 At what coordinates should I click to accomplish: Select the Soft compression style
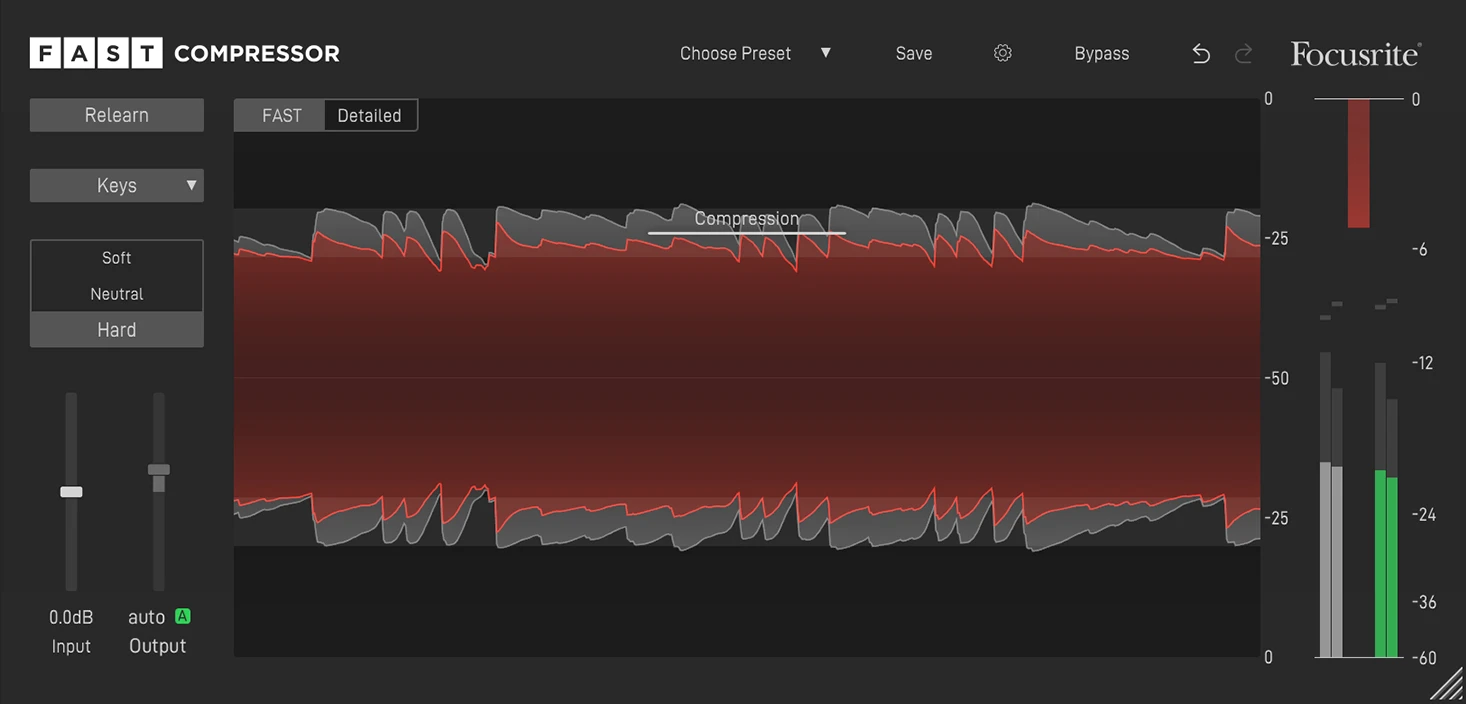pos(117,258)
